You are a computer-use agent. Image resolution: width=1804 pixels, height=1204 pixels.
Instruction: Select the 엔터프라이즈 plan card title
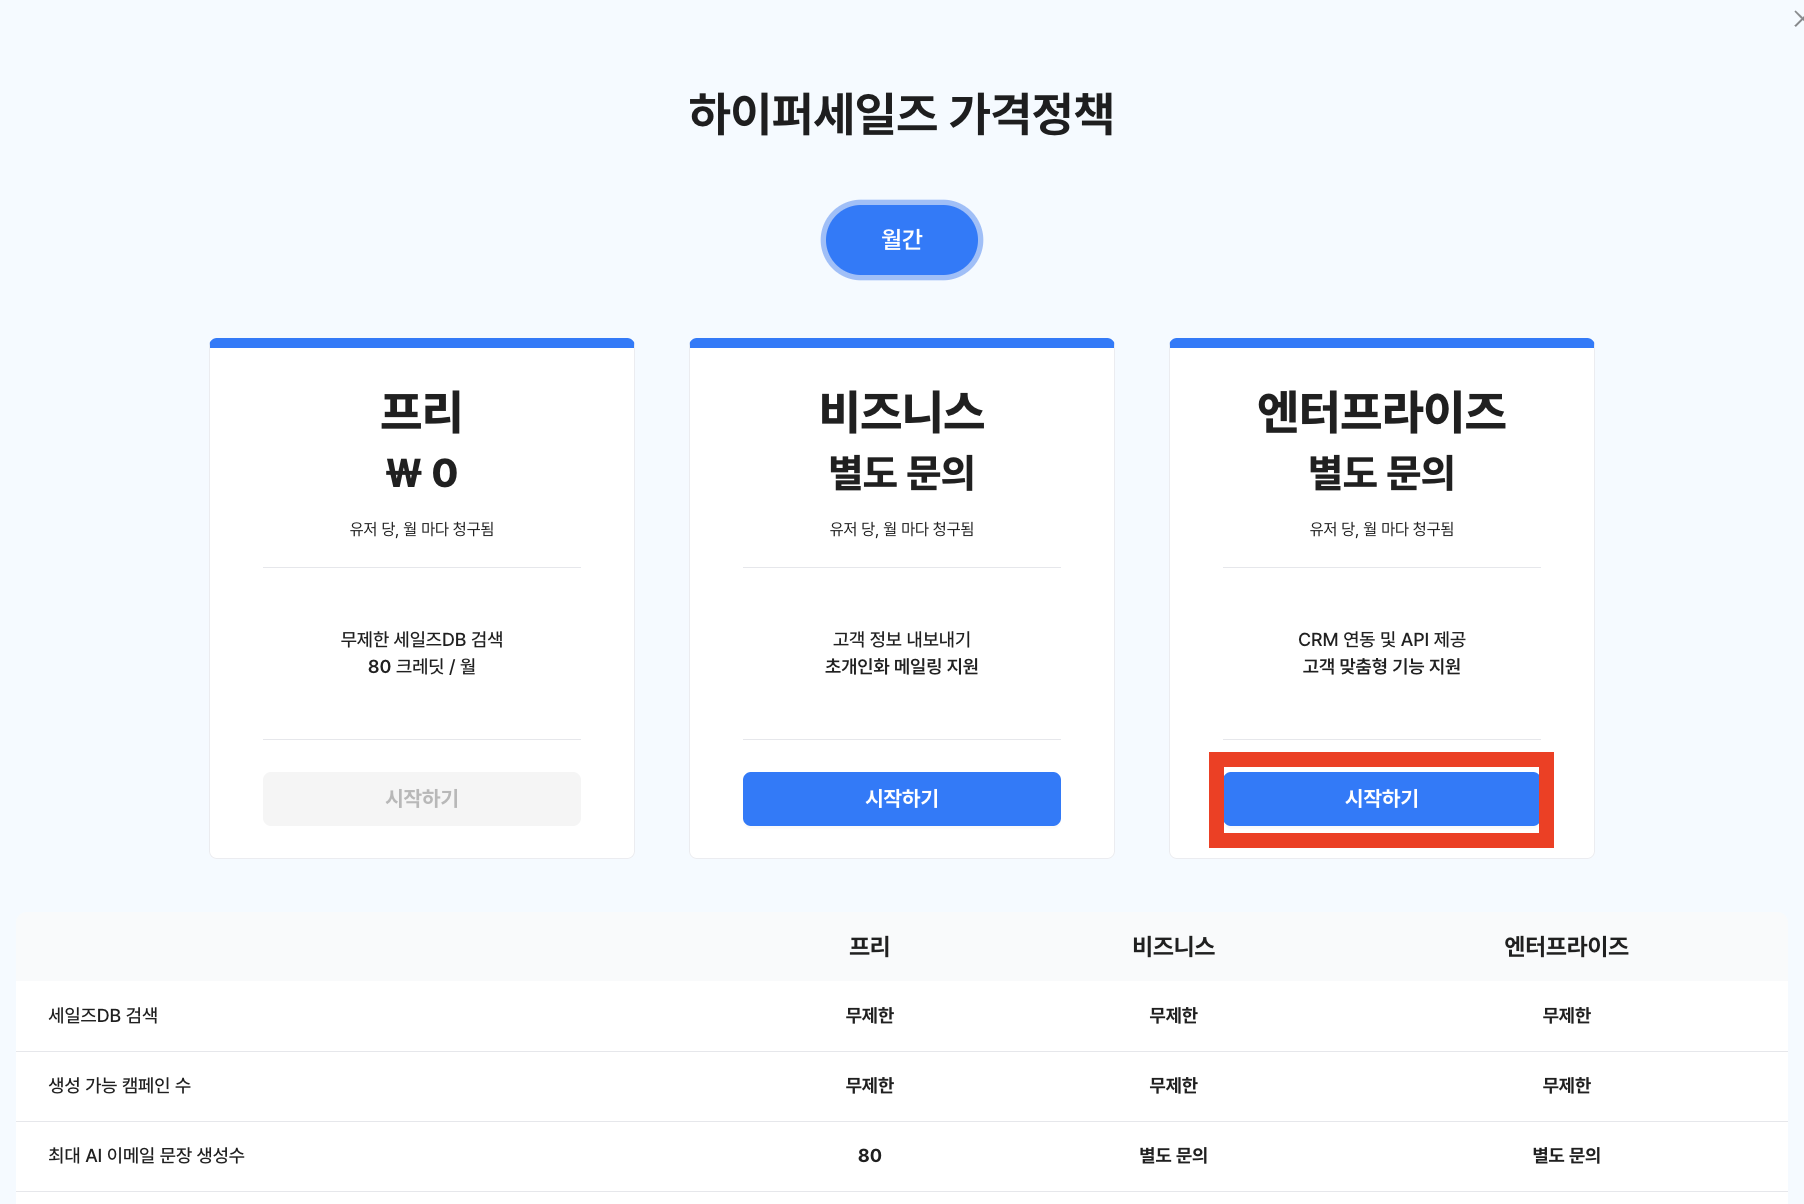pyautogui.click(x=1381, y=412)
